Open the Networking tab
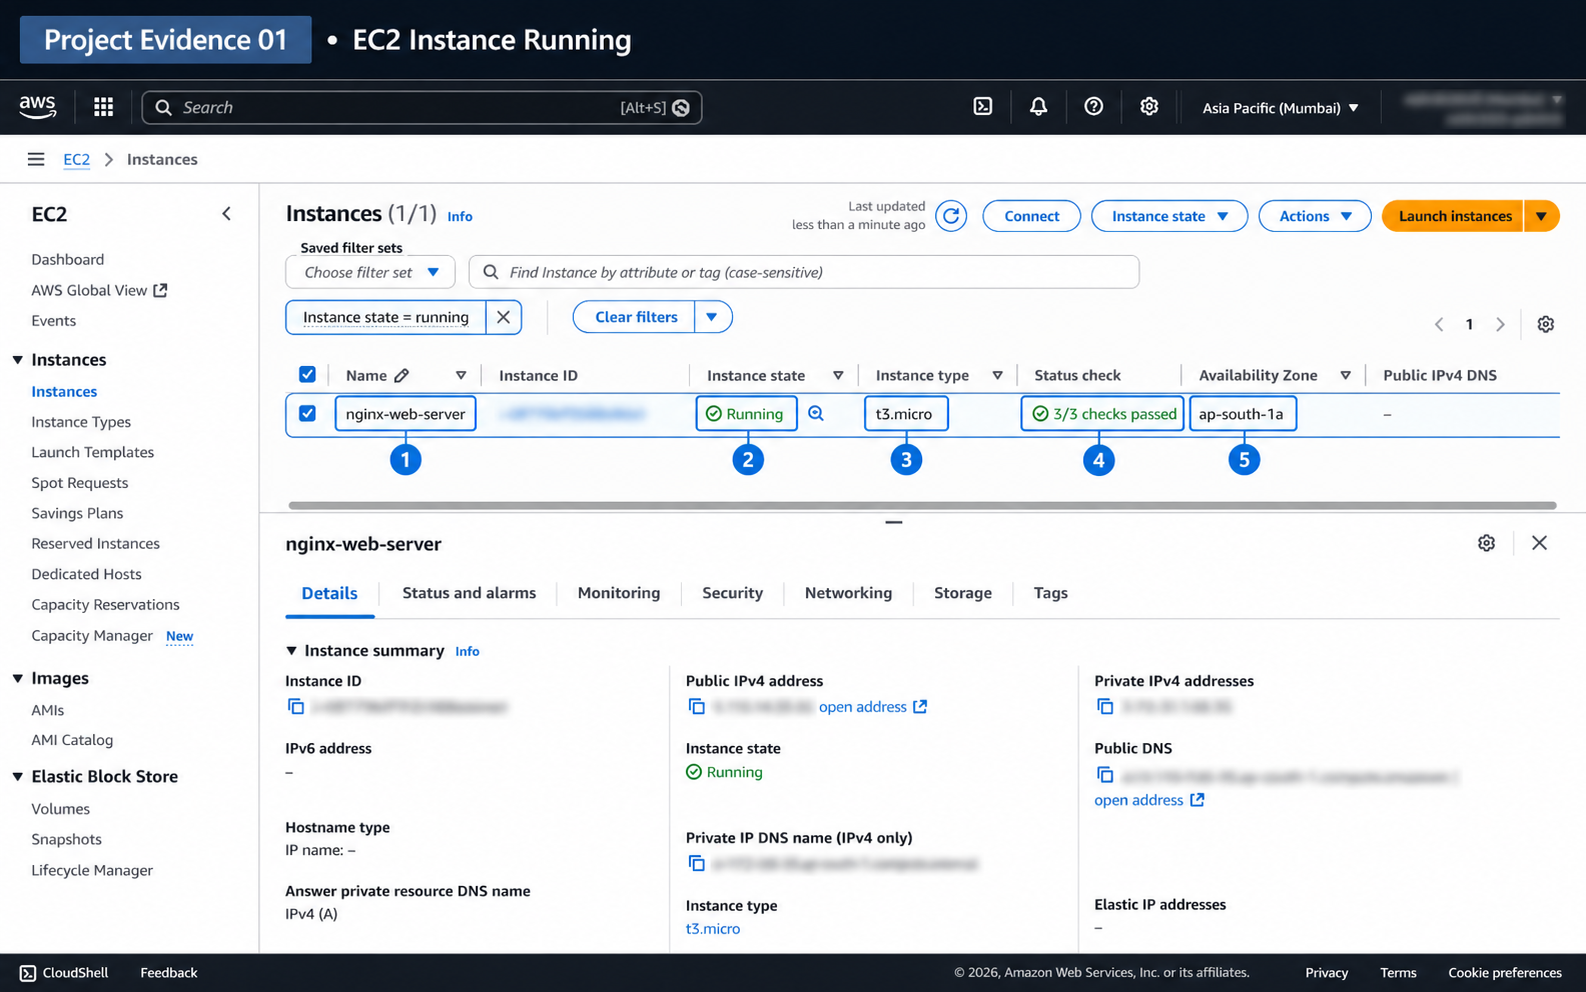 tap(848, 593)
